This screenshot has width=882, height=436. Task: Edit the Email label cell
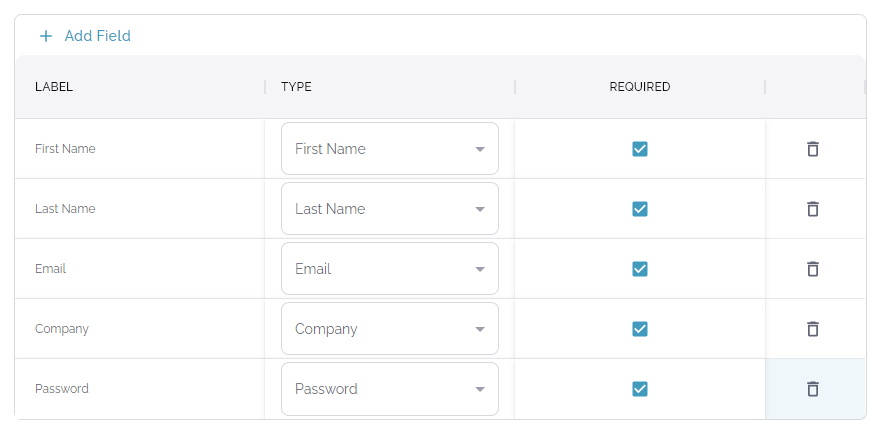coord(51,269)
